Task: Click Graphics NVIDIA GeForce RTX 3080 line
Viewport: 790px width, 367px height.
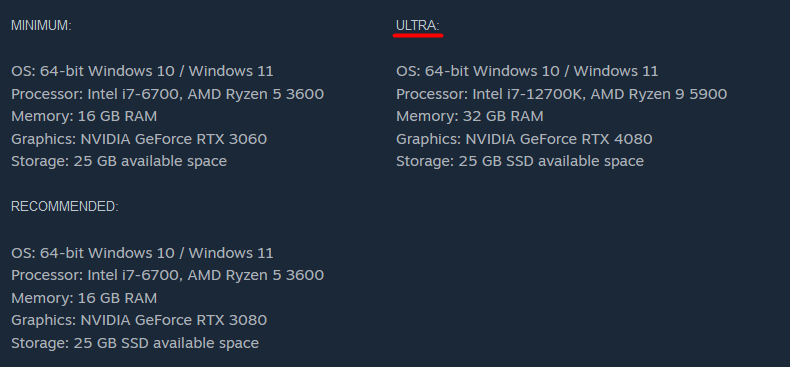Action: [139, 320]
